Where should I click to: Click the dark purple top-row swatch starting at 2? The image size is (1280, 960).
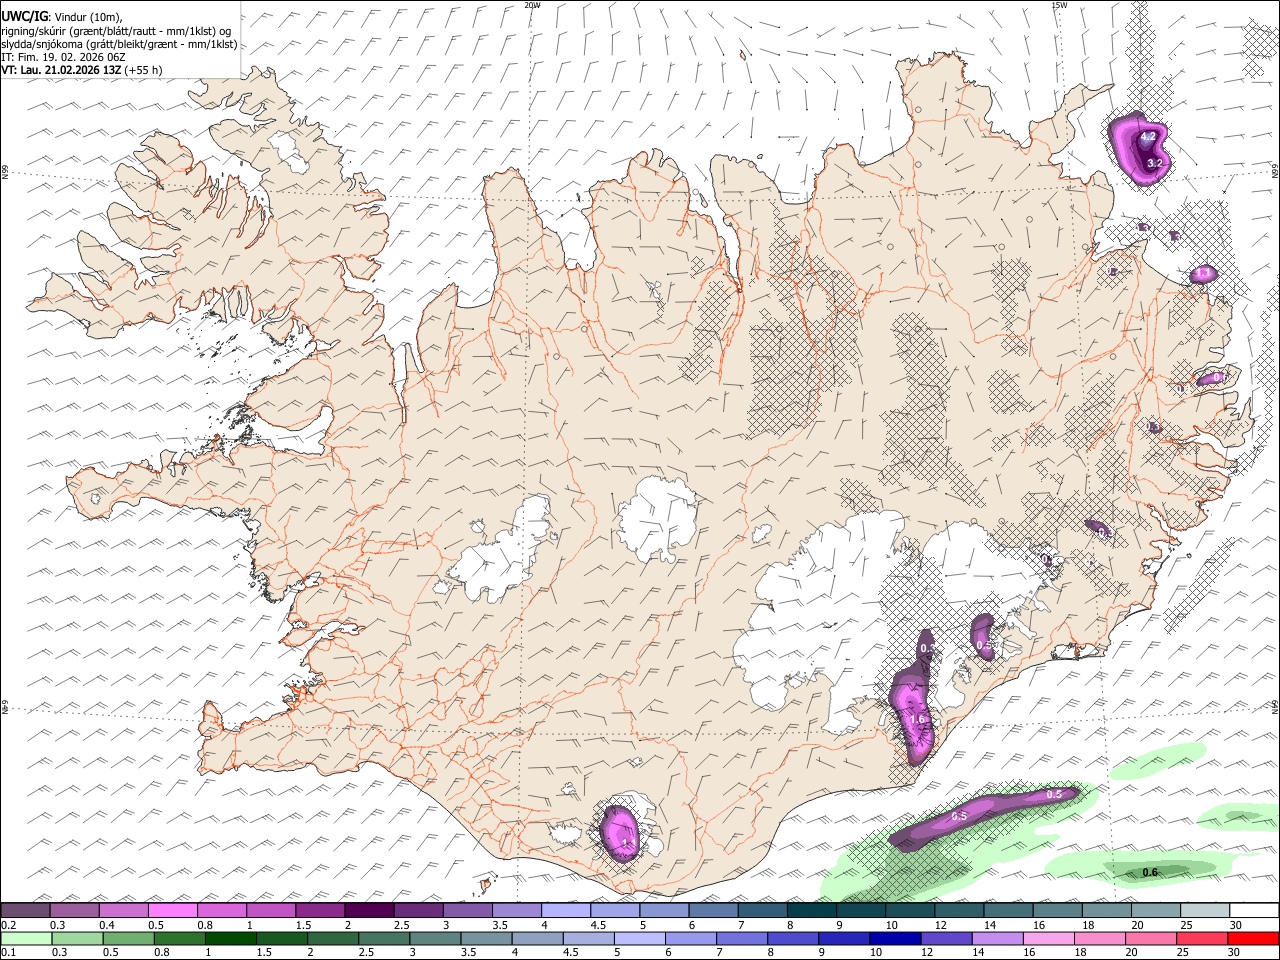click(x=369, y=911)
